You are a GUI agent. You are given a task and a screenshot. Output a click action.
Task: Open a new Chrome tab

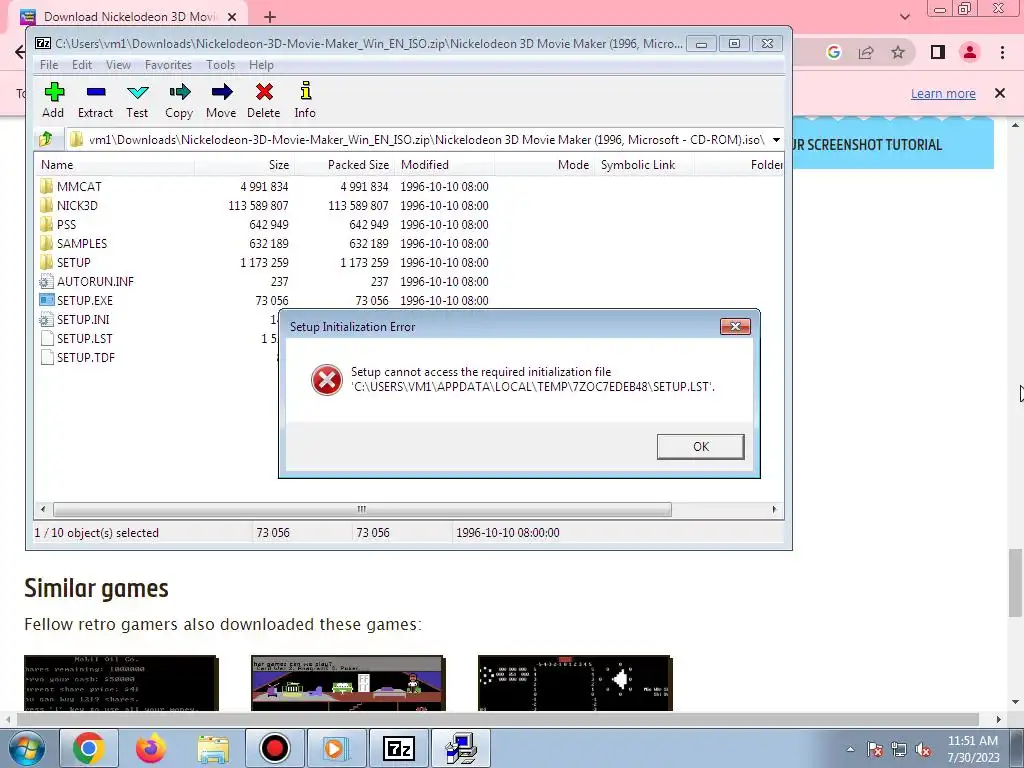pyautogui.click(x=270, y=18)
